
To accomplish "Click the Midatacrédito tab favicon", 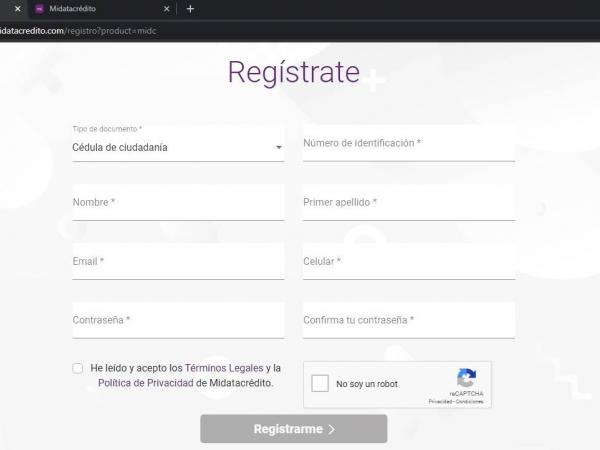I will pyautogui.click(x=39, y=9).
